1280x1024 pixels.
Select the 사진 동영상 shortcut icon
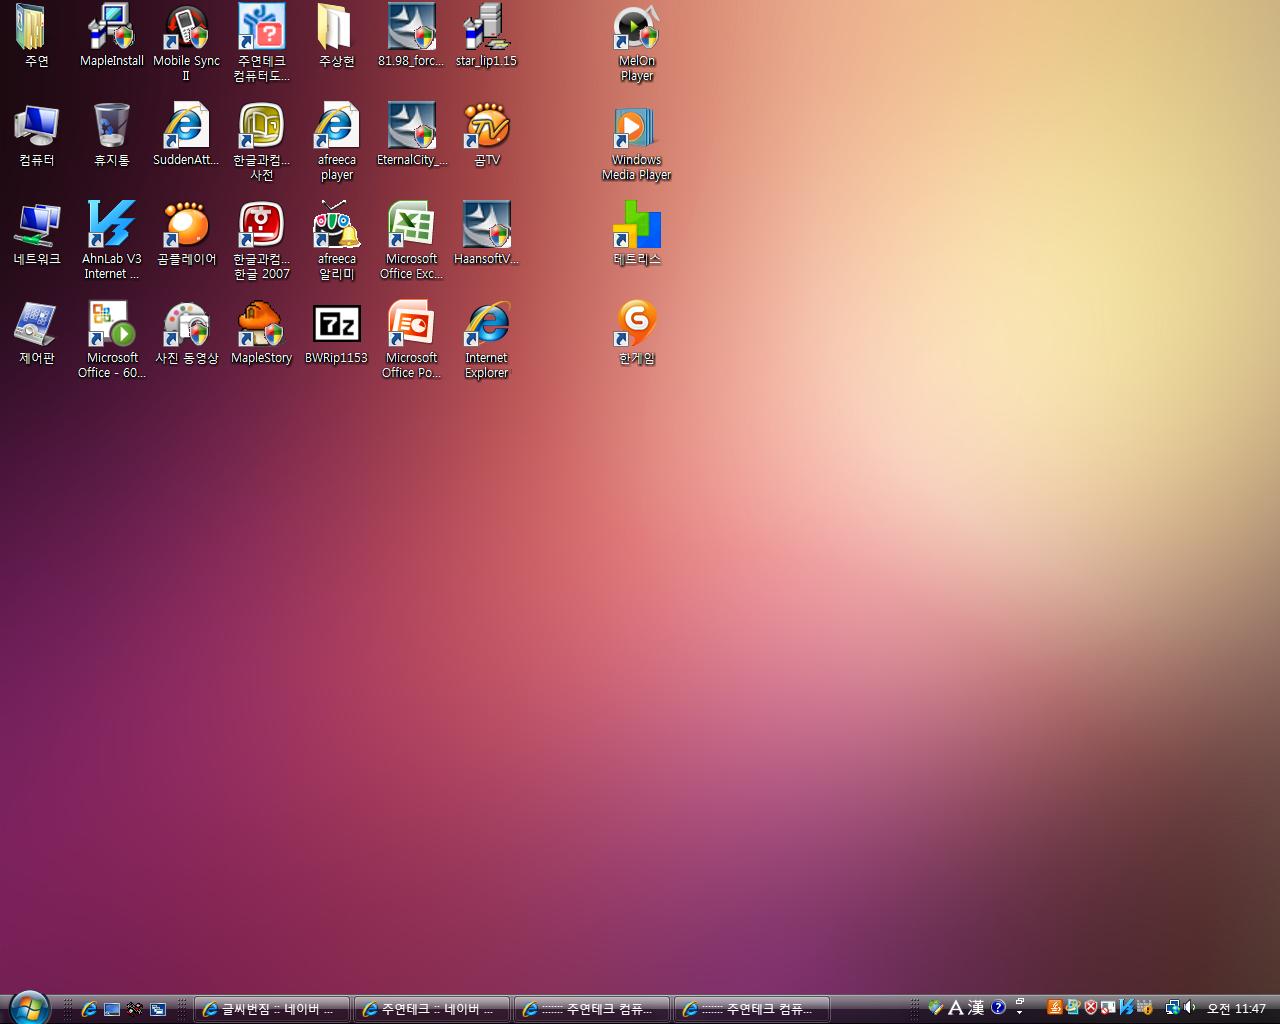(x=186, y=333)
